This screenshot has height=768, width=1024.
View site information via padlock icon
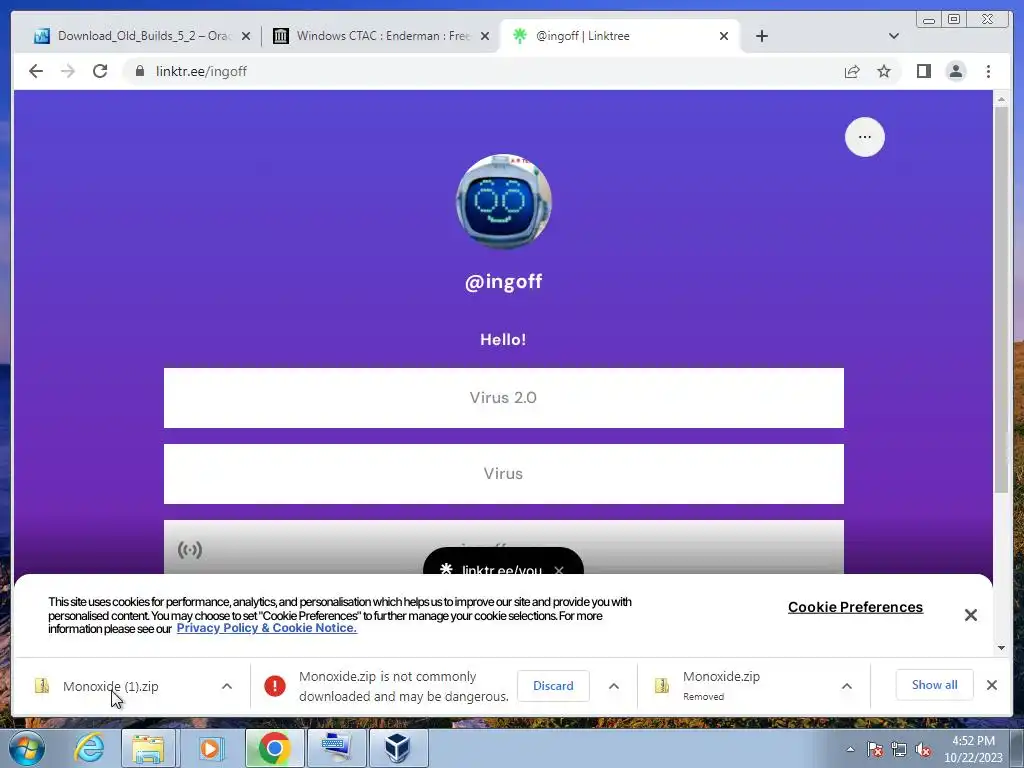point(140,71)
